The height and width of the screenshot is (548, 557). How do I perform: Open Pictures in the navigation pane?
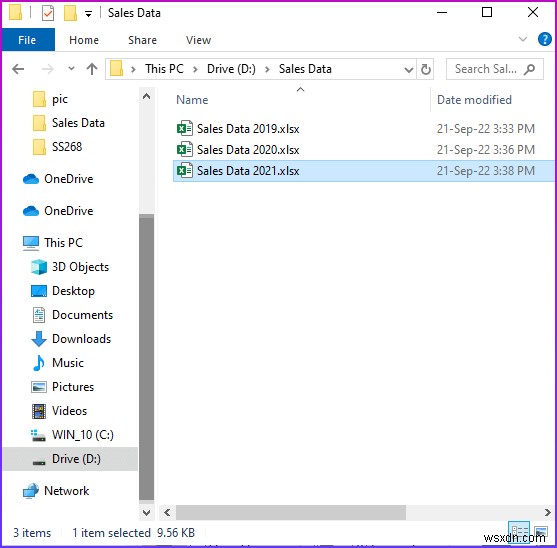73,387
